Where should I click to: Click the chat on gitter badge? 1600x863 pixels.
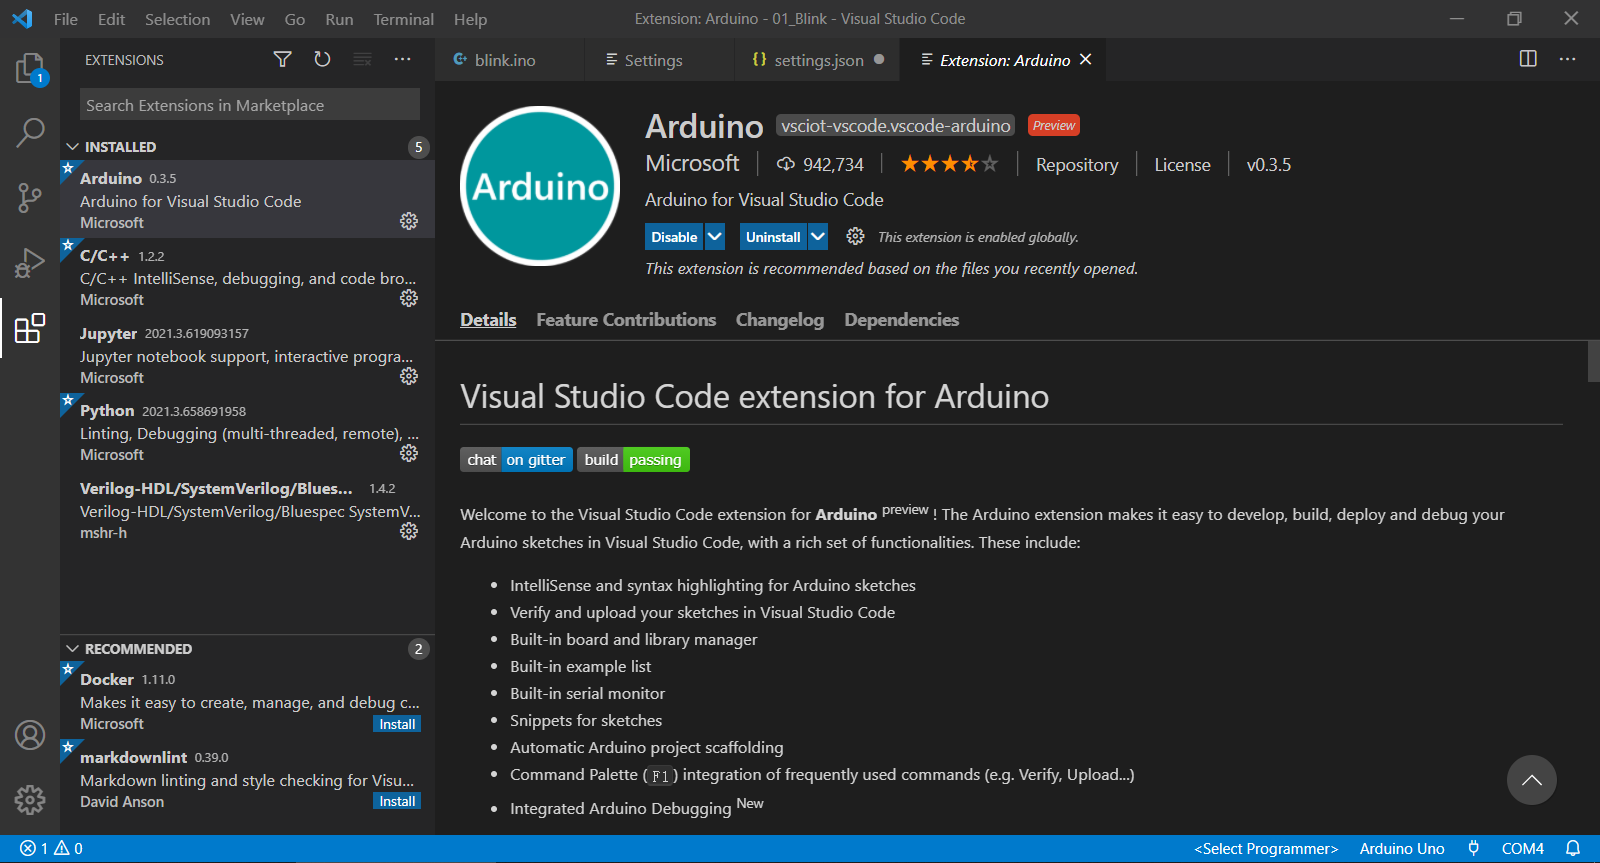[x=516, y=460]
